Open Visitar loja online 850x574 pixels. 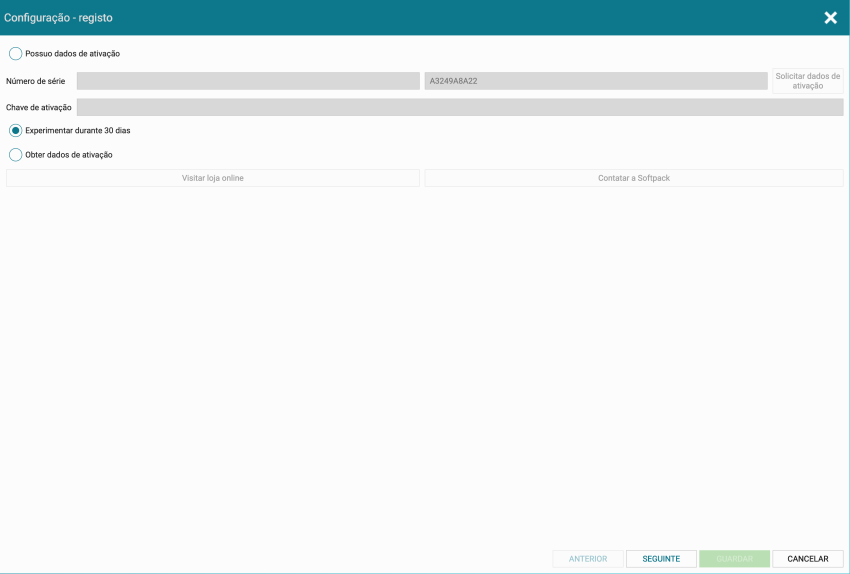click(x=213, y=178)
